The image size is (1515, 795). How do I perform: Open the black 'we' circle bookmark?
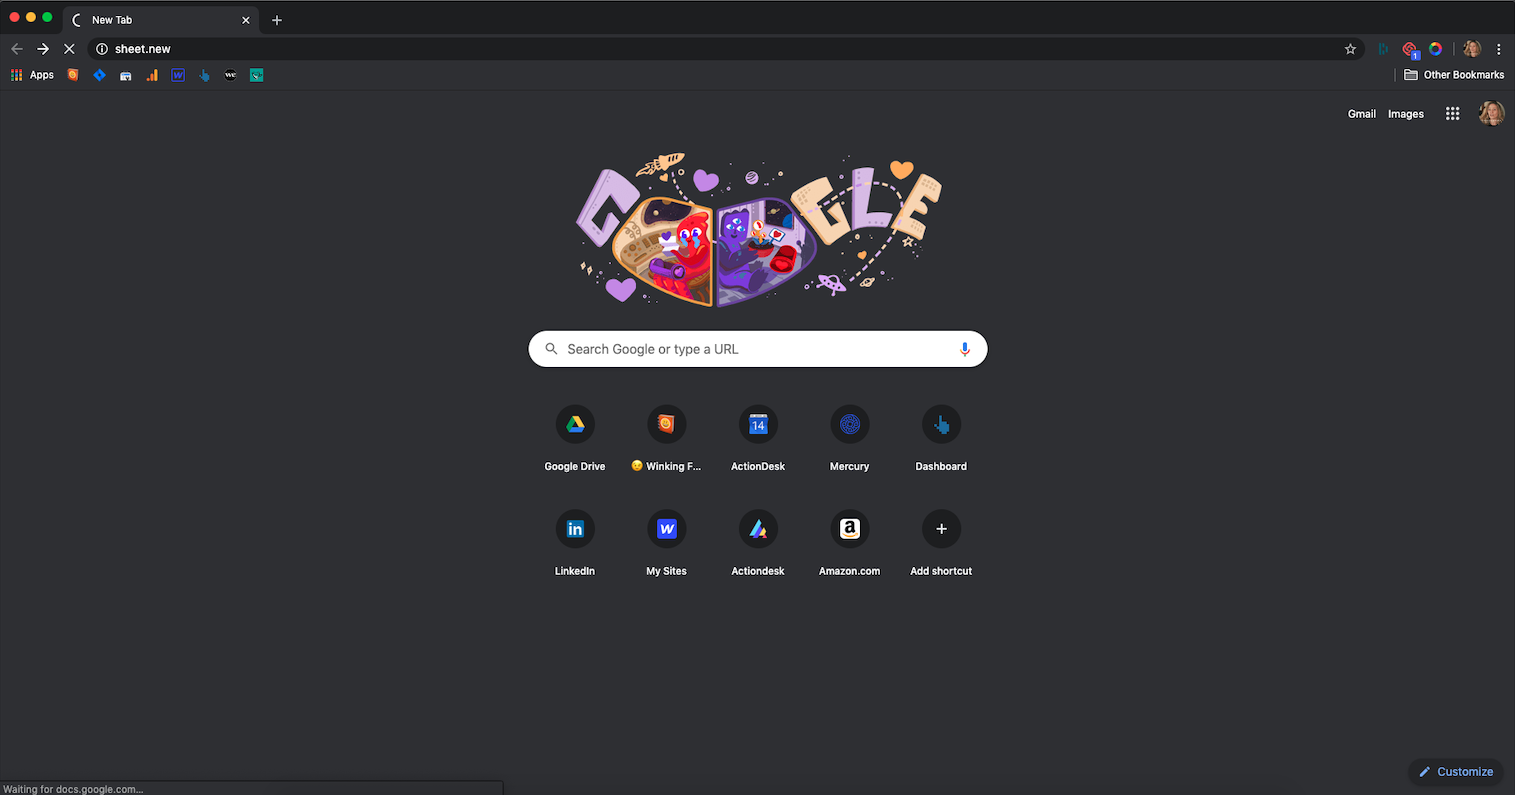point(230,75)
